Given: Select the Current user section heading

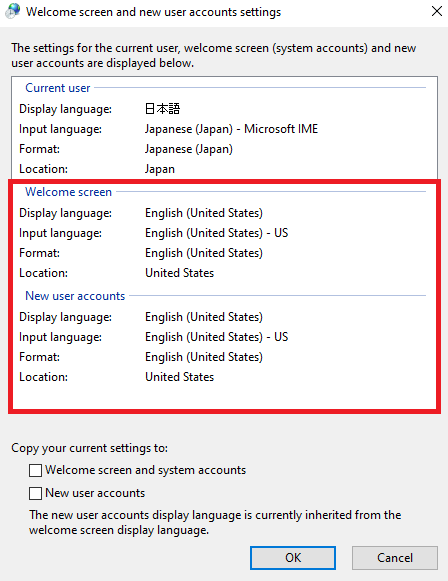Looking at the screenshot, I should point(58,88).
